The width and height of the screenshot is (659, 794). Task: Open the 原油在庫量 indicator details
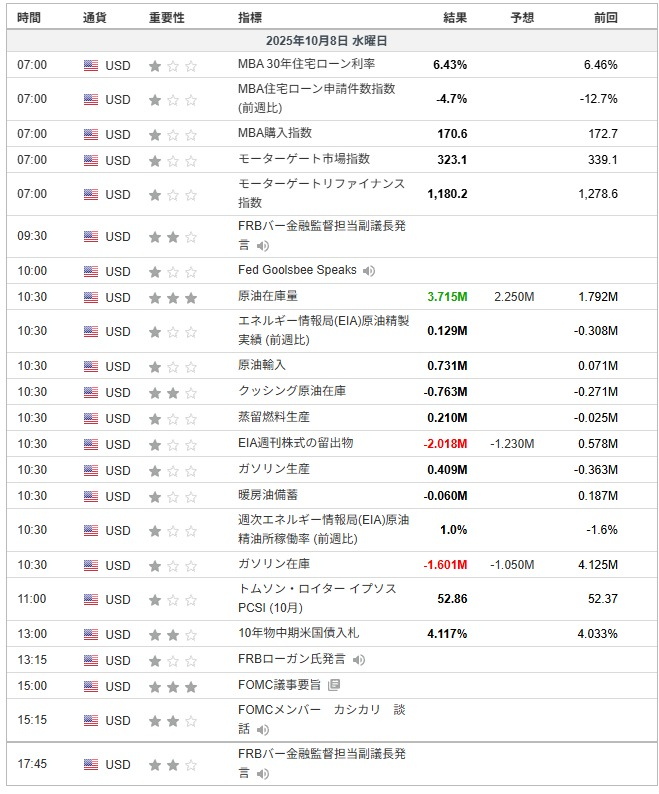268,298
